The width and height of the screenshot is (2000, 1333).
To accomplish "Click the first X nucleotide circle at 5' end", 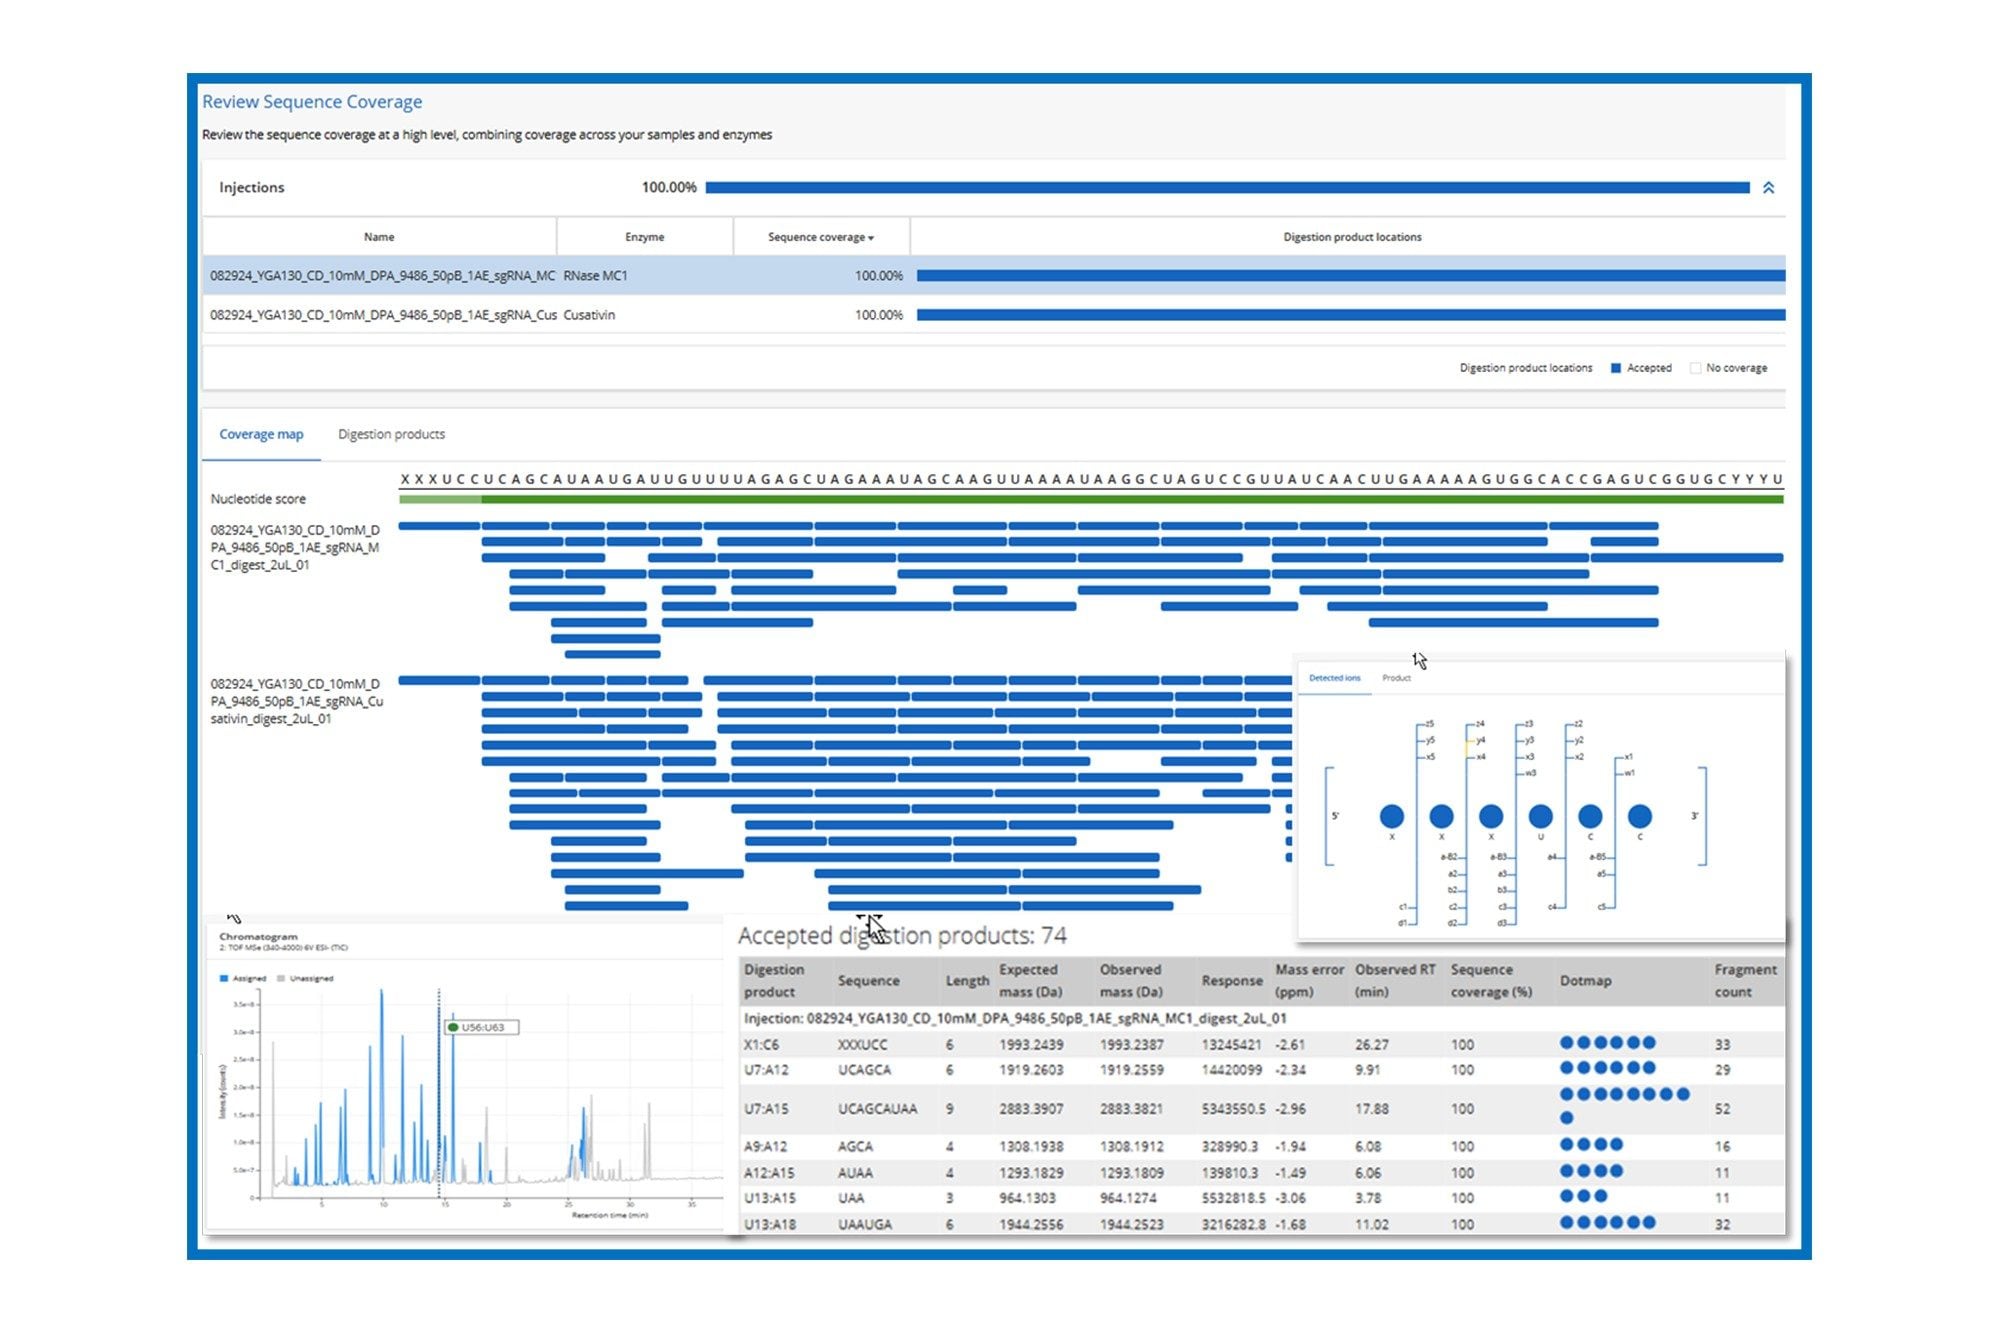I will coord(1391,816).
